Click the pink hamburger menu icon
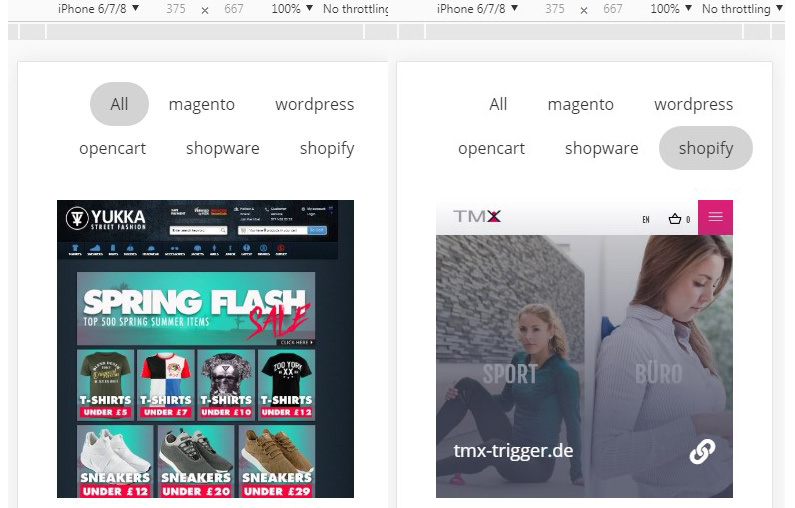Screen dimensions: 795x508 [x=715, y=217]
